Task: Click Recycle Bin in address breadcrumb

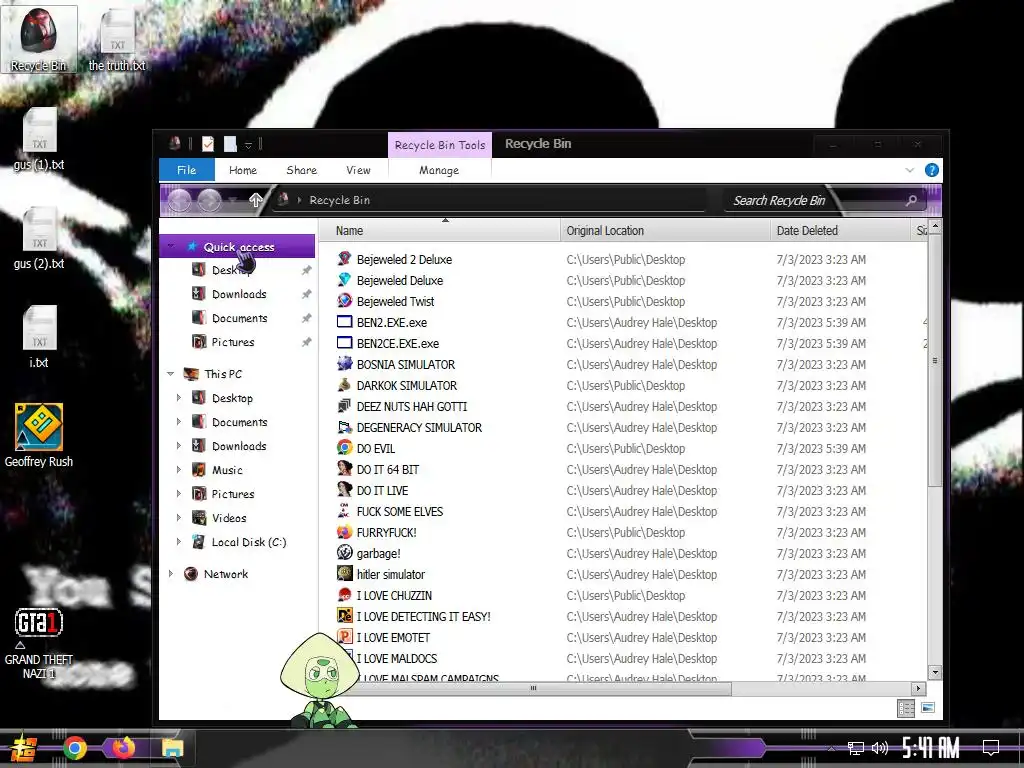Action: [x=340, y=200]
